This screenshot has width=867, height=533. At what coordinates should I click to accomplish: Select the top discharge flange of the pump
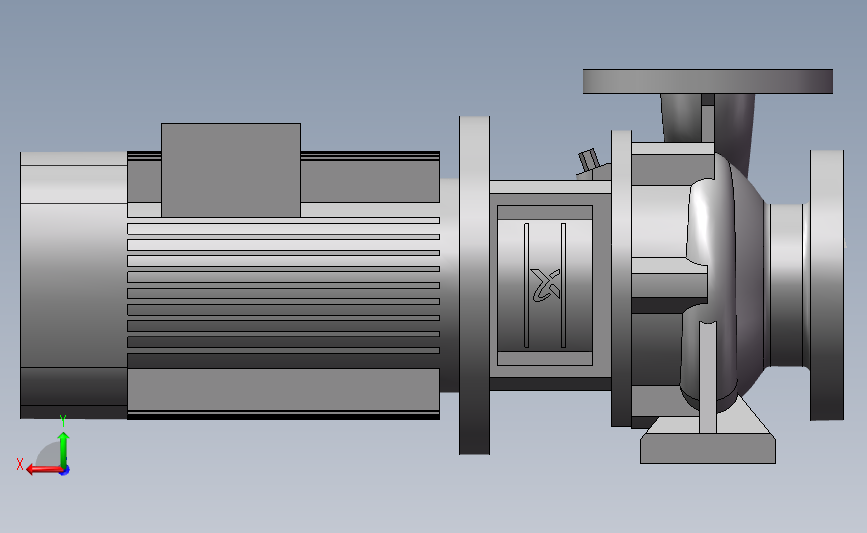point(708,81)
